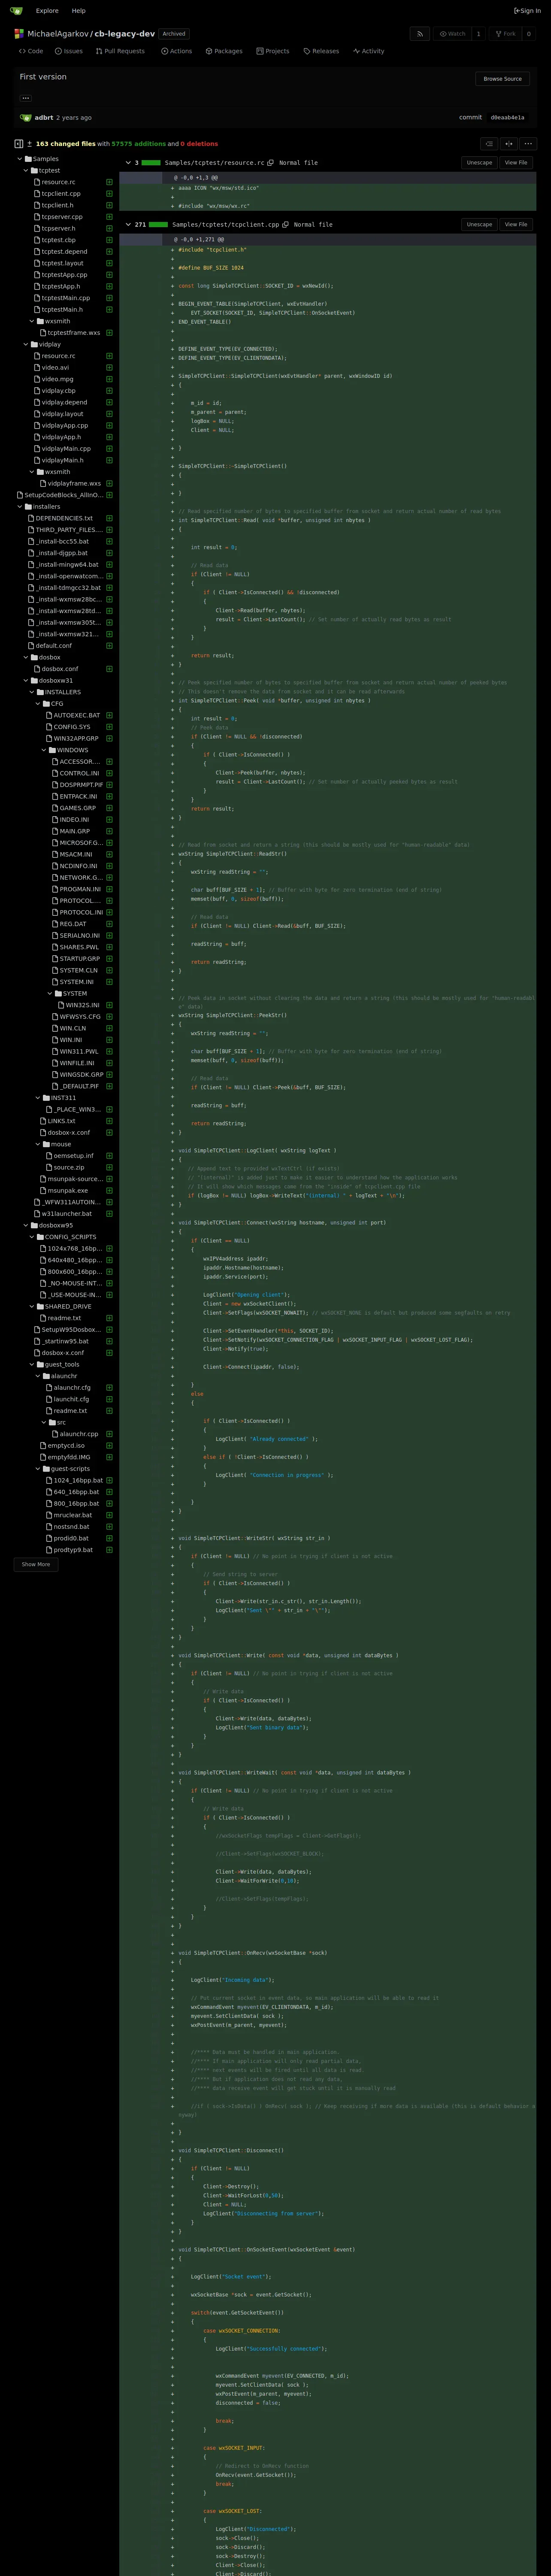Click the ellipsis button under First version
This screenshot has height=2576, width=551.
click(26, 98)
